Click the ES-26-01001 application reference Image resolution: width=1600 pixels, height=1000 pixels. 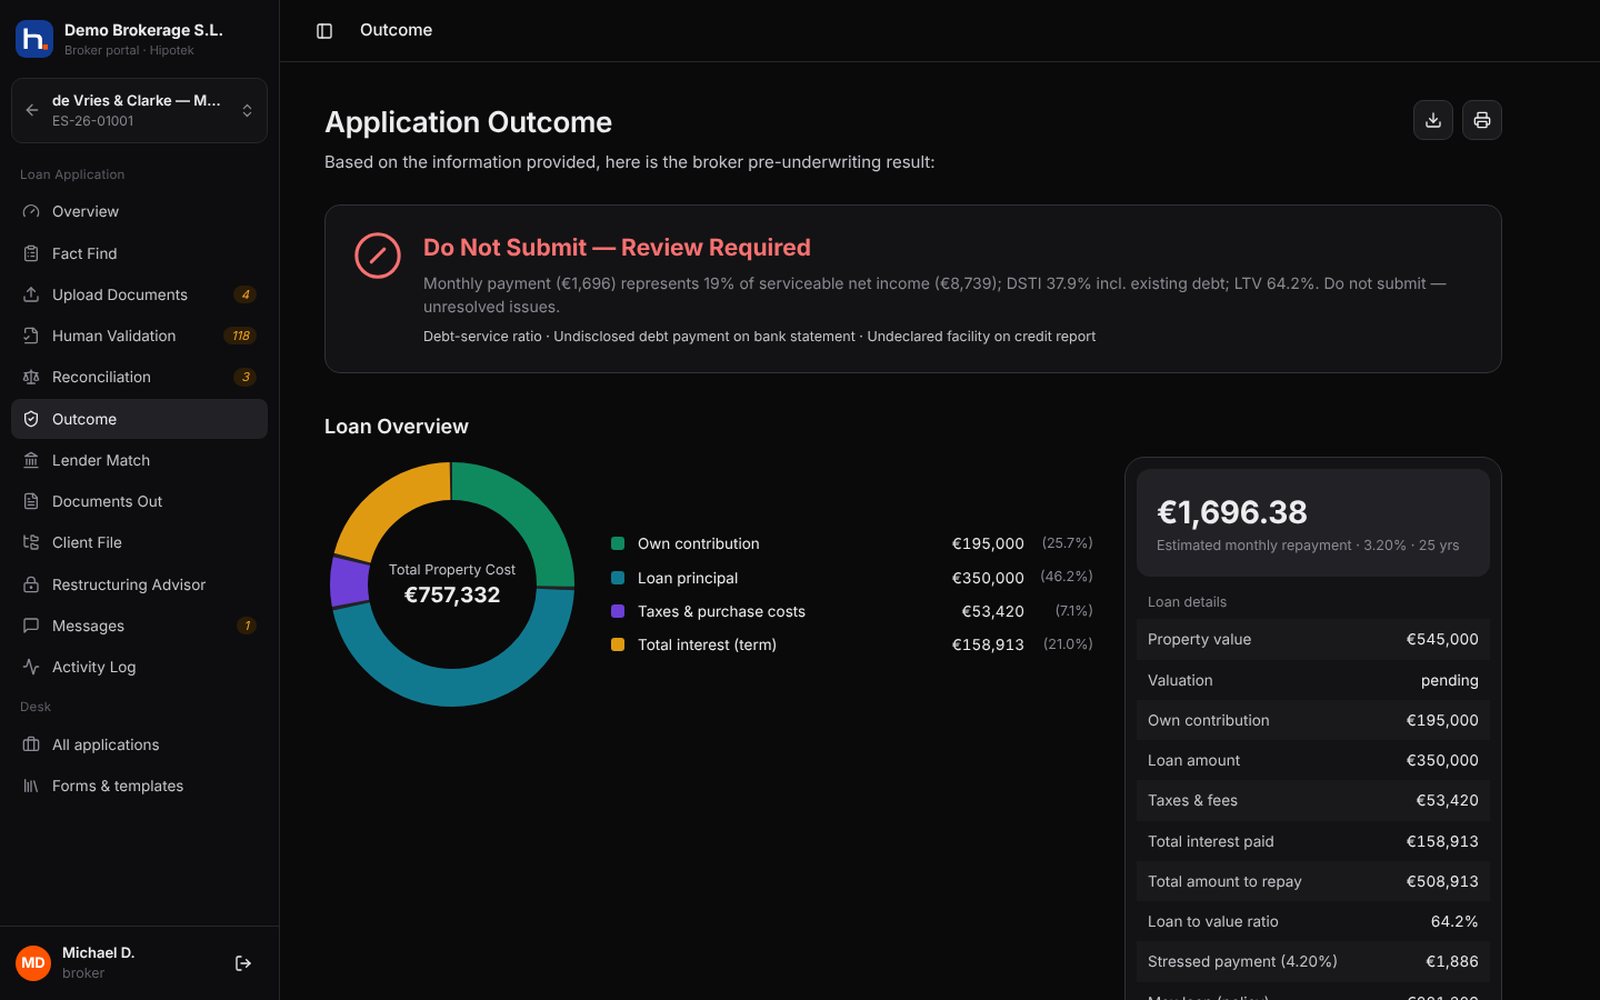click(93, 121)
